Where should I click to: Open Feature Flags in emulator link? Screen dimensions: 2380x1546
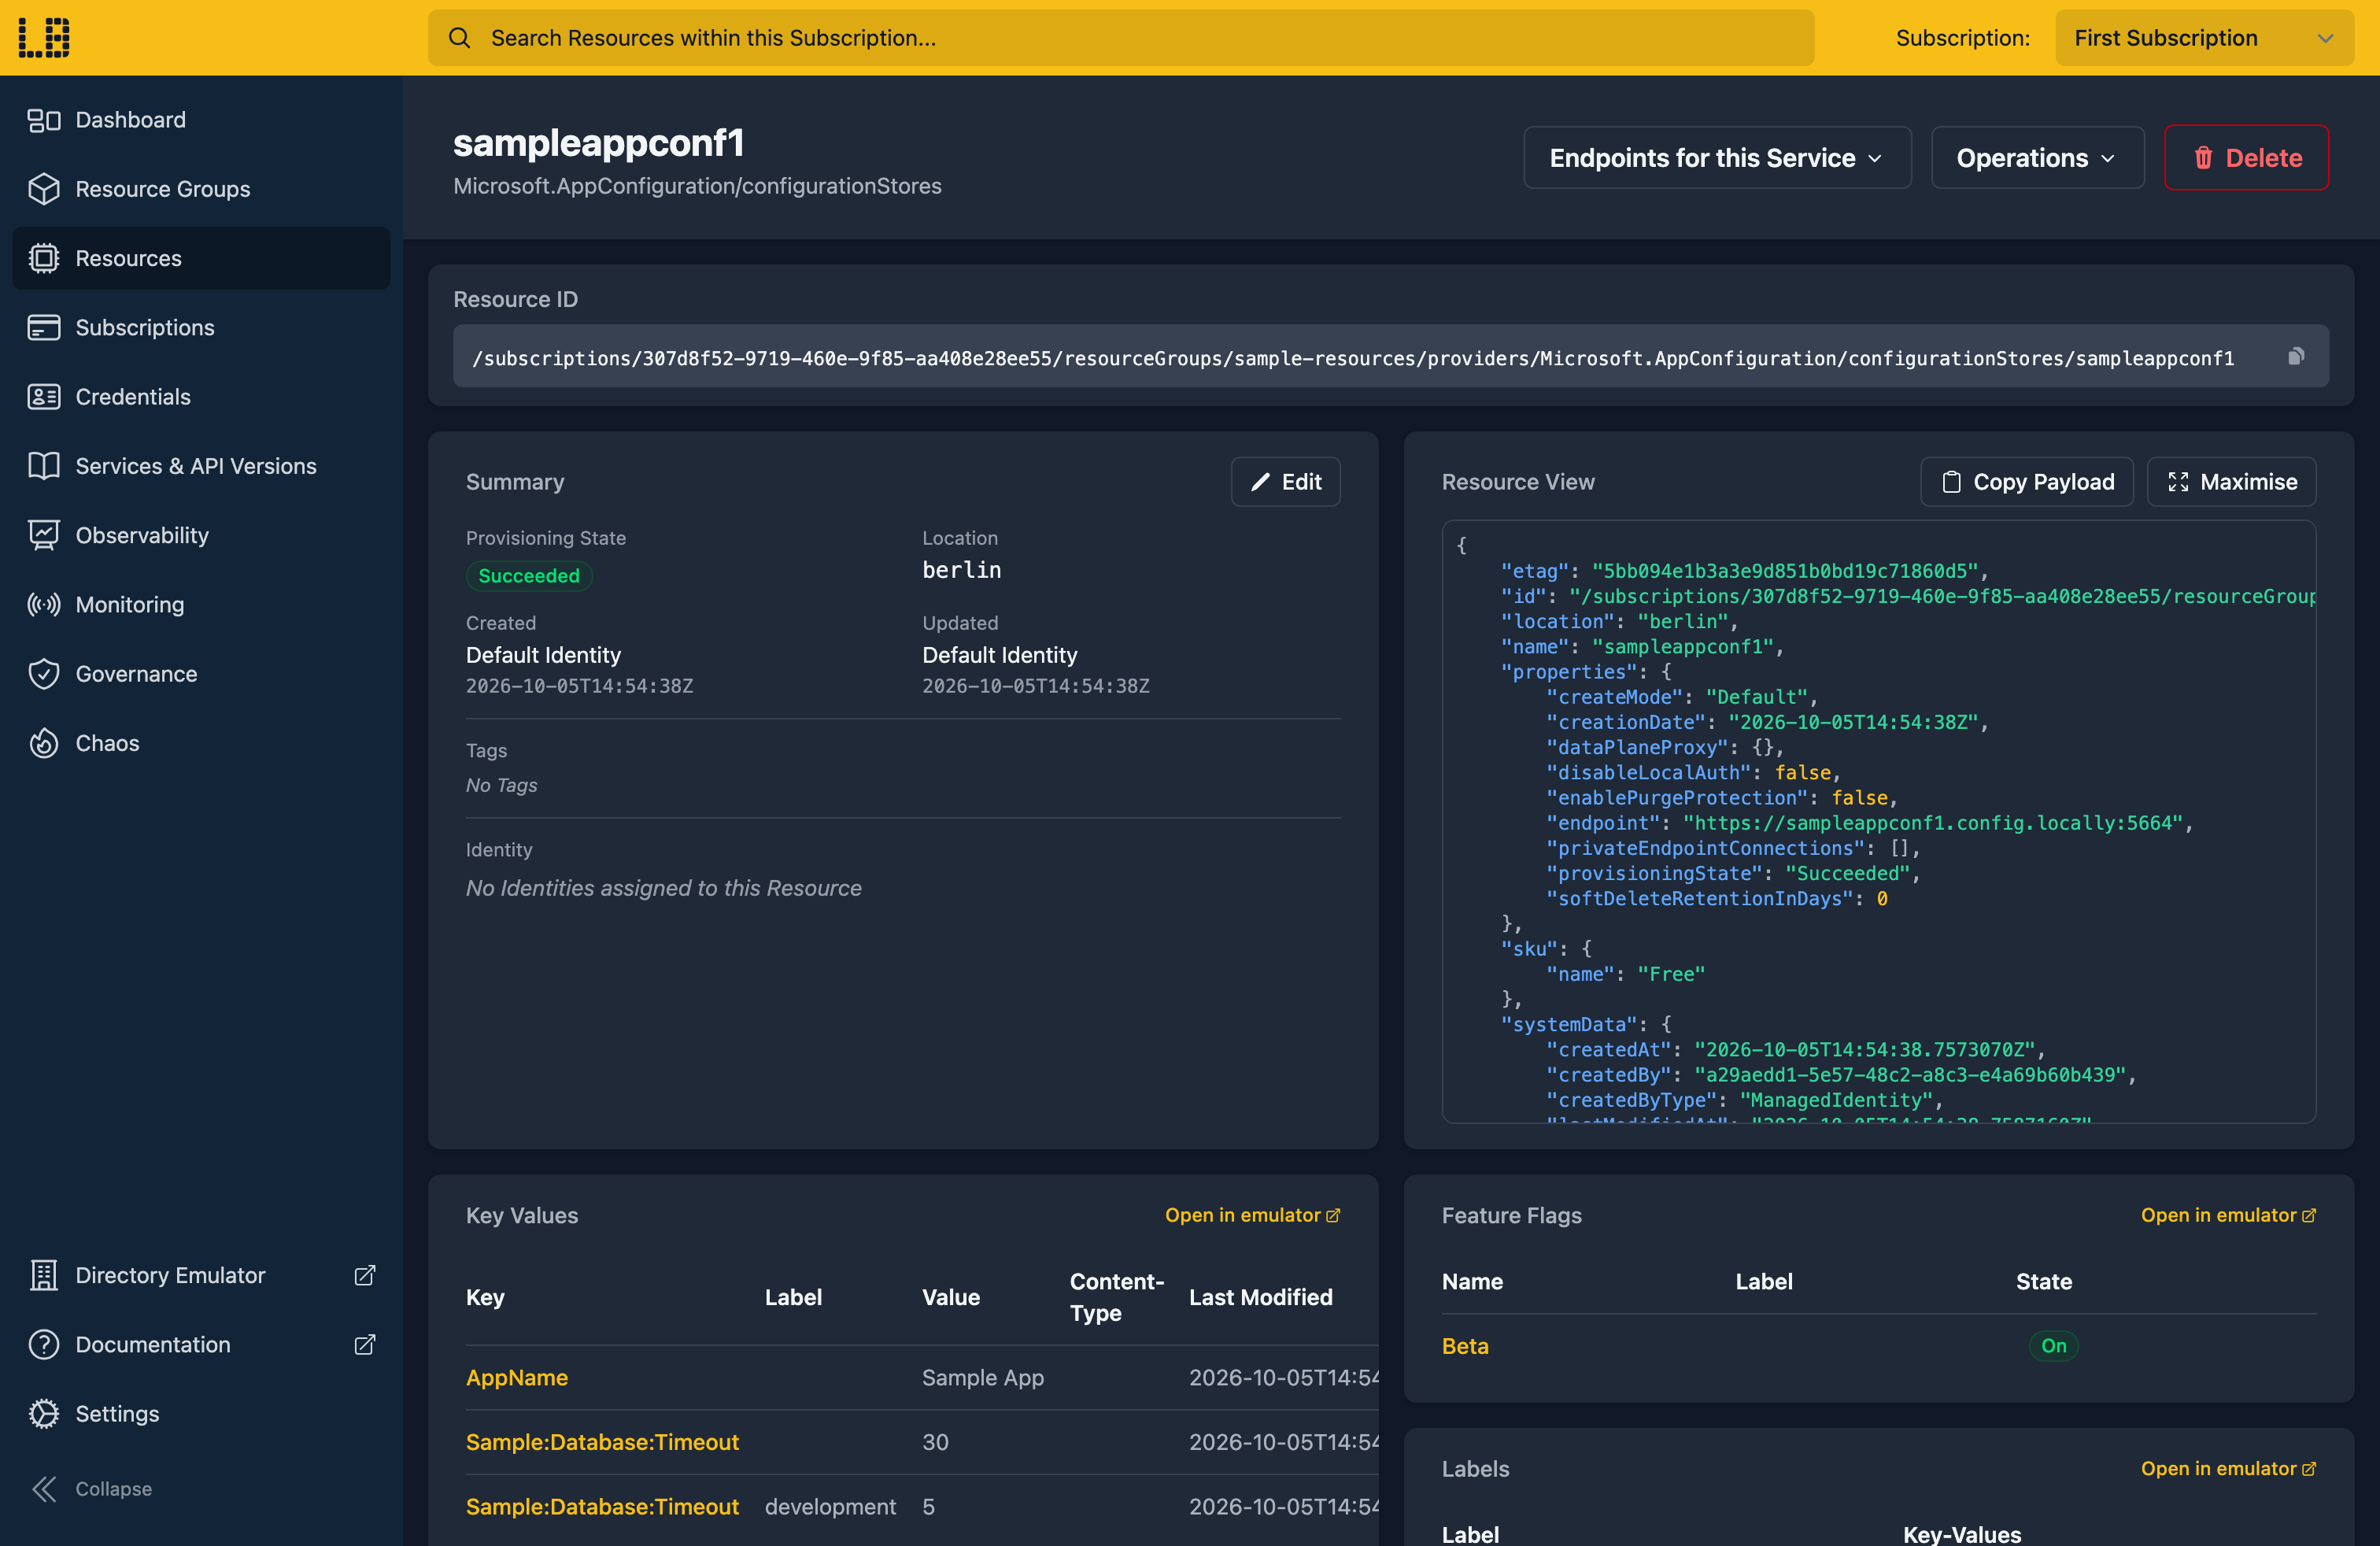2228,1215
